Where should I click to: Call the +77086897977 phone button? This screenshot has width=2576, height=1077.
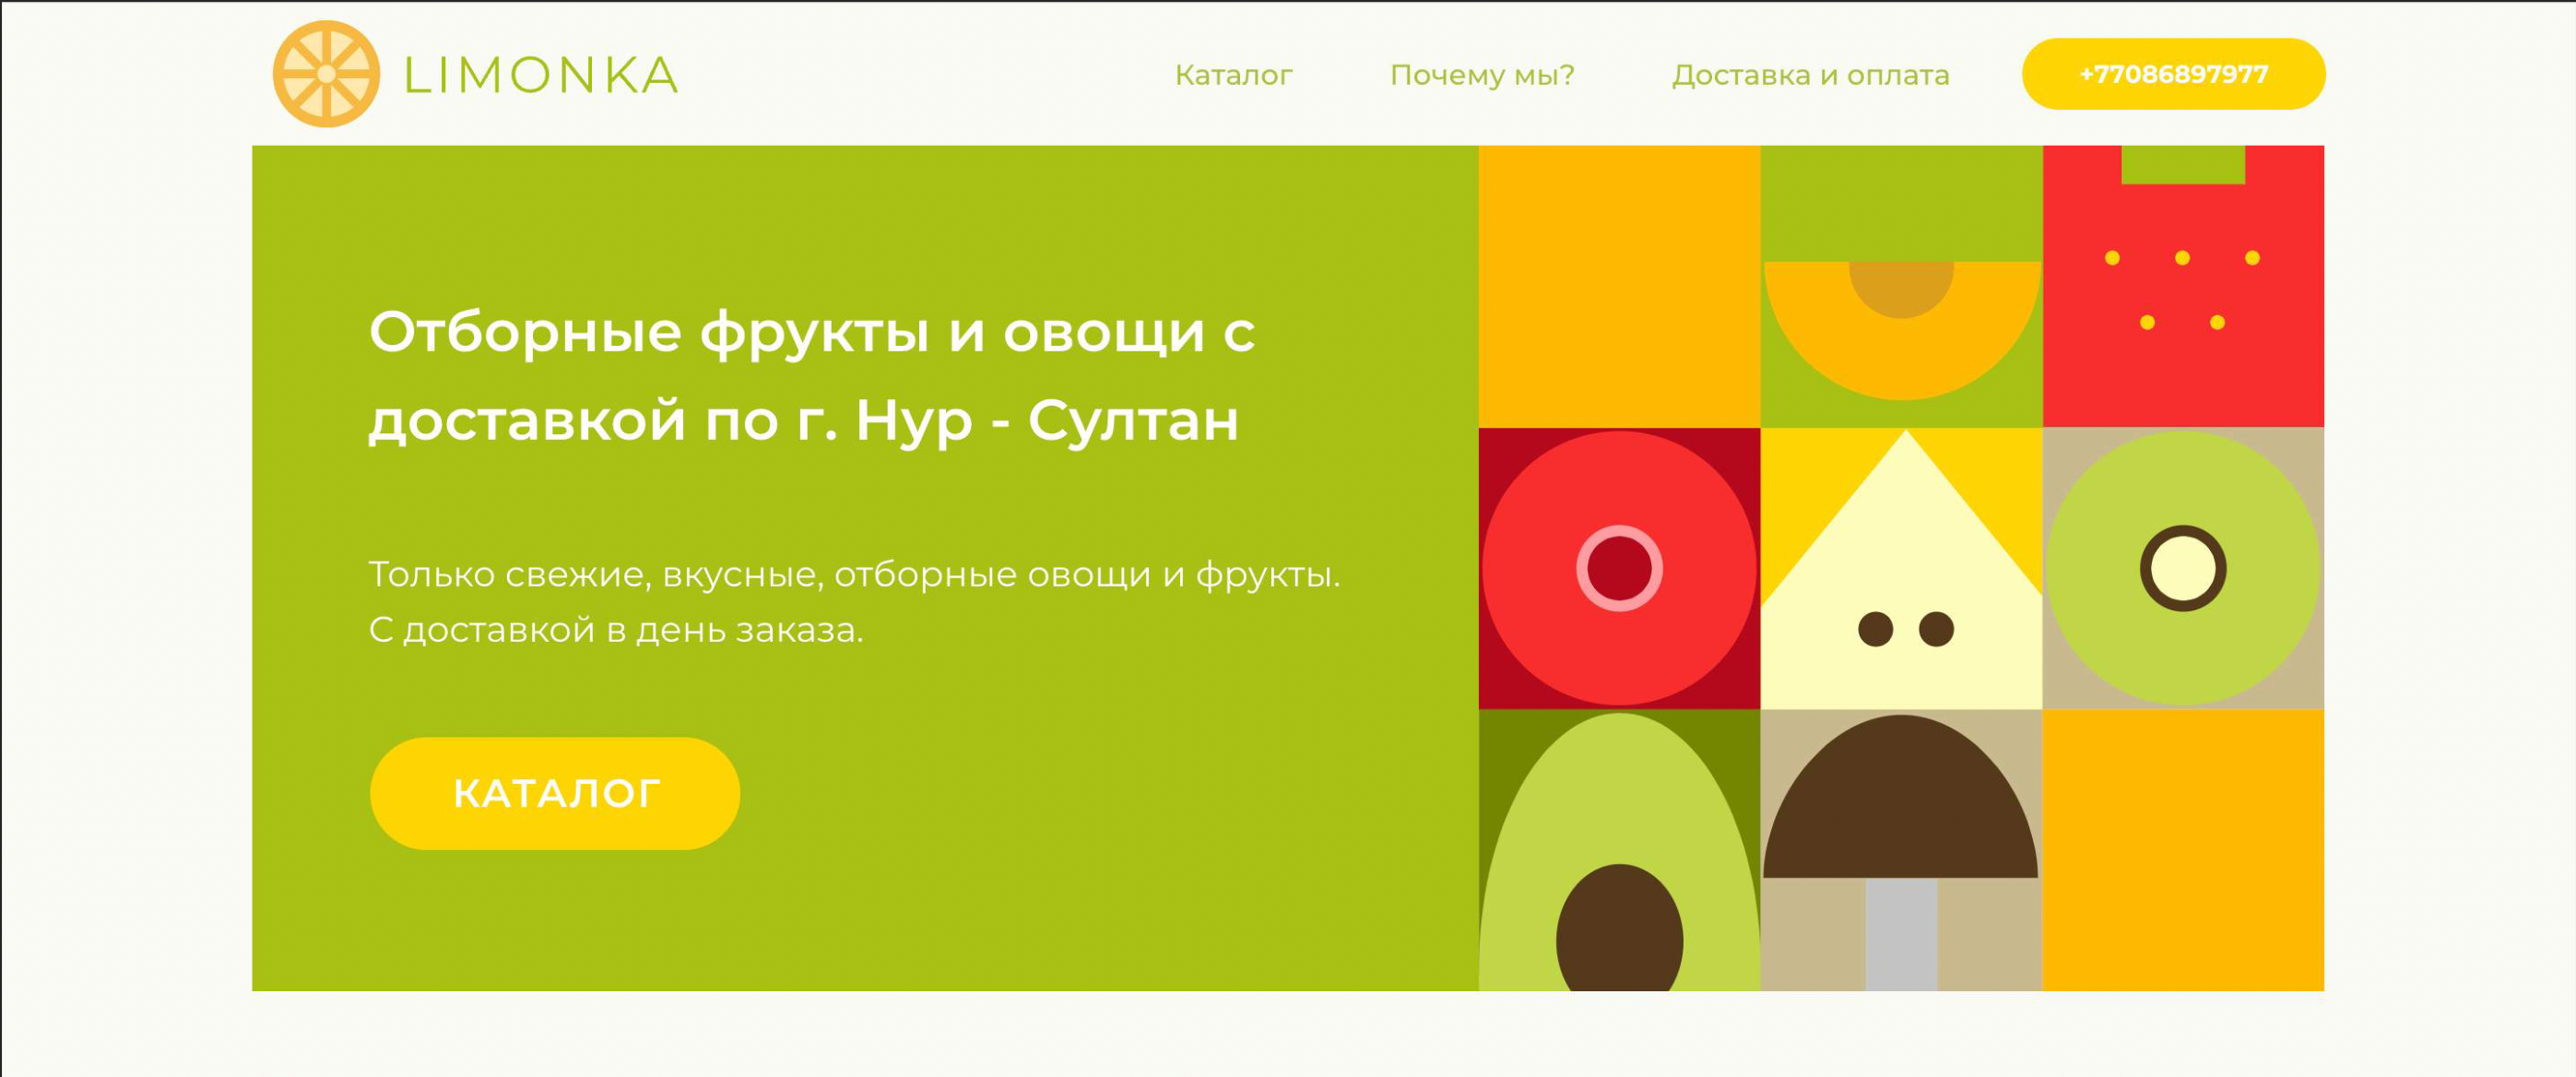click(x=2173, y=74)
